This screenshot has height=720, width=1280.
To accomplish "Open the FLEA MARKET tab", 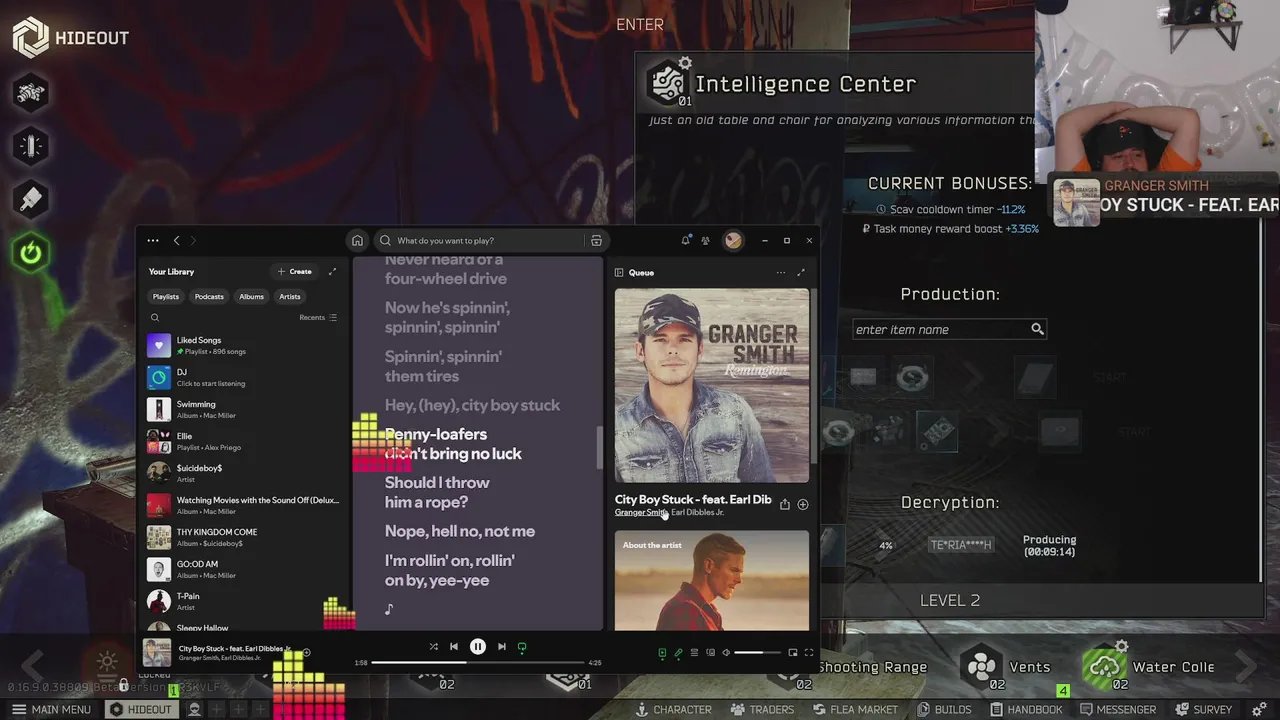I will tap(854, 709).
